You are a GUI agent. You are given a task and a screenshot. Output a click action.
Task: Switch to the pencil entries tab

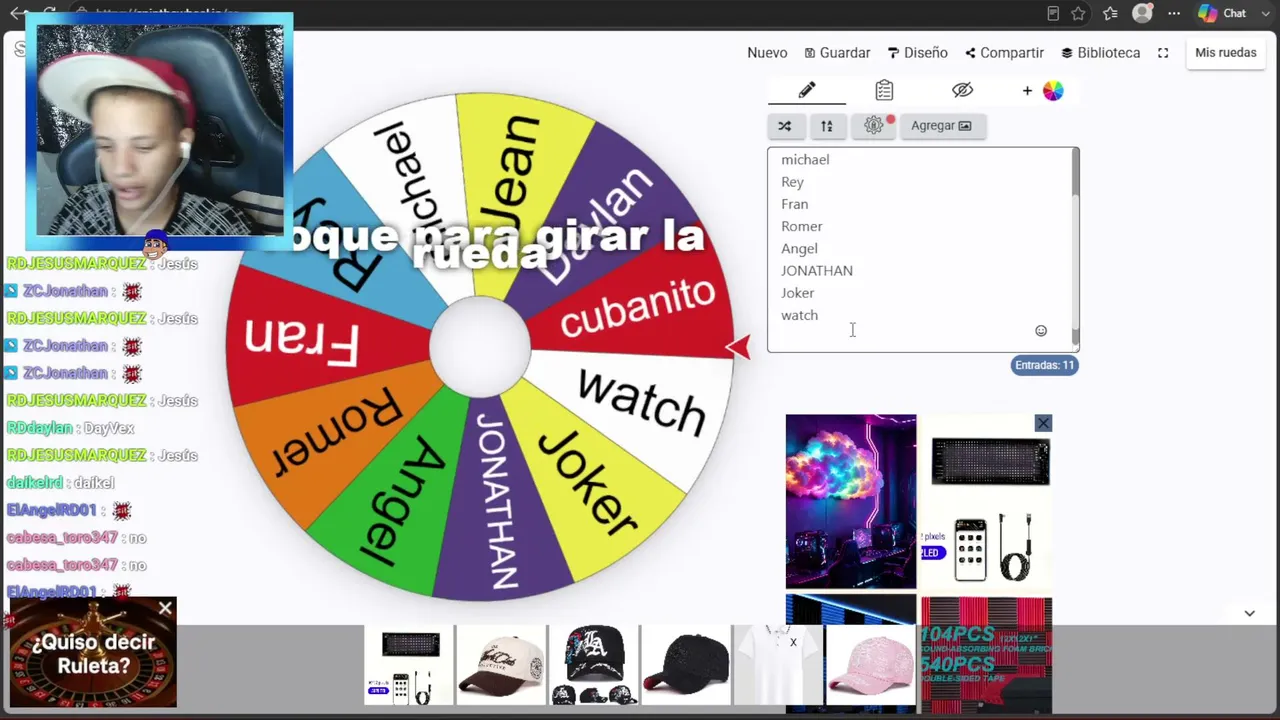[807, 91]
